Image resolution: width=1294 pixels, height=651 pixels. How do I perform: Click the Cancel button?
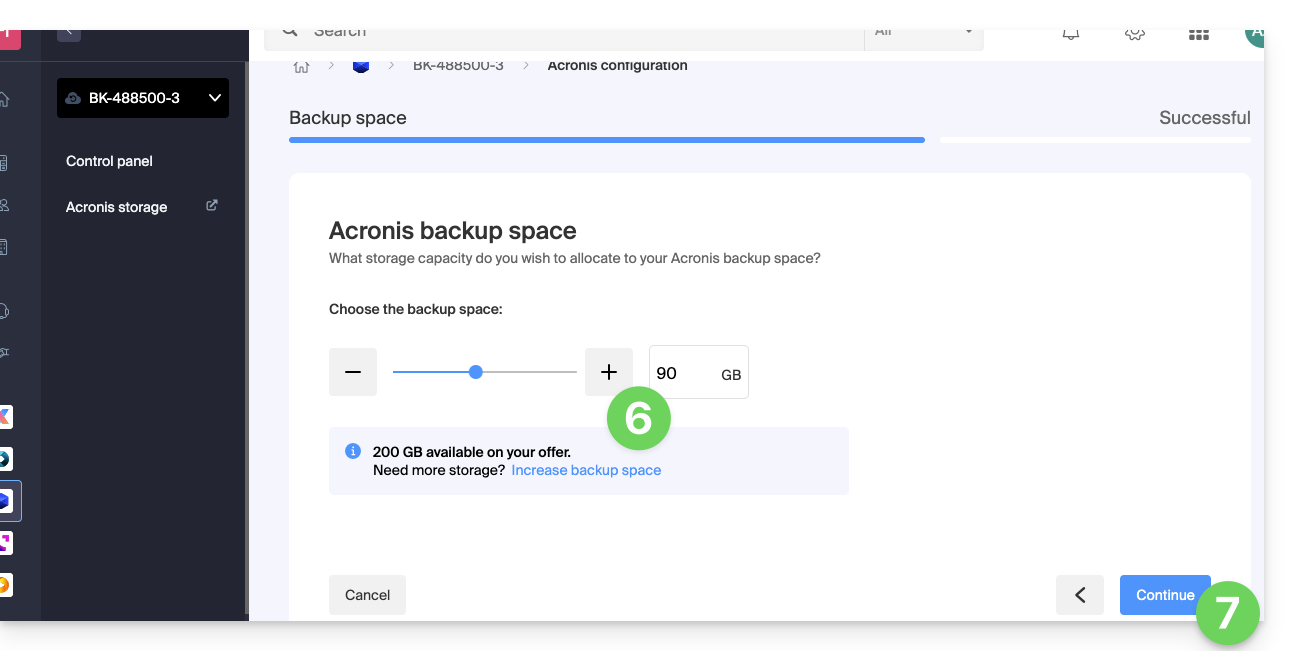point(367,595)
